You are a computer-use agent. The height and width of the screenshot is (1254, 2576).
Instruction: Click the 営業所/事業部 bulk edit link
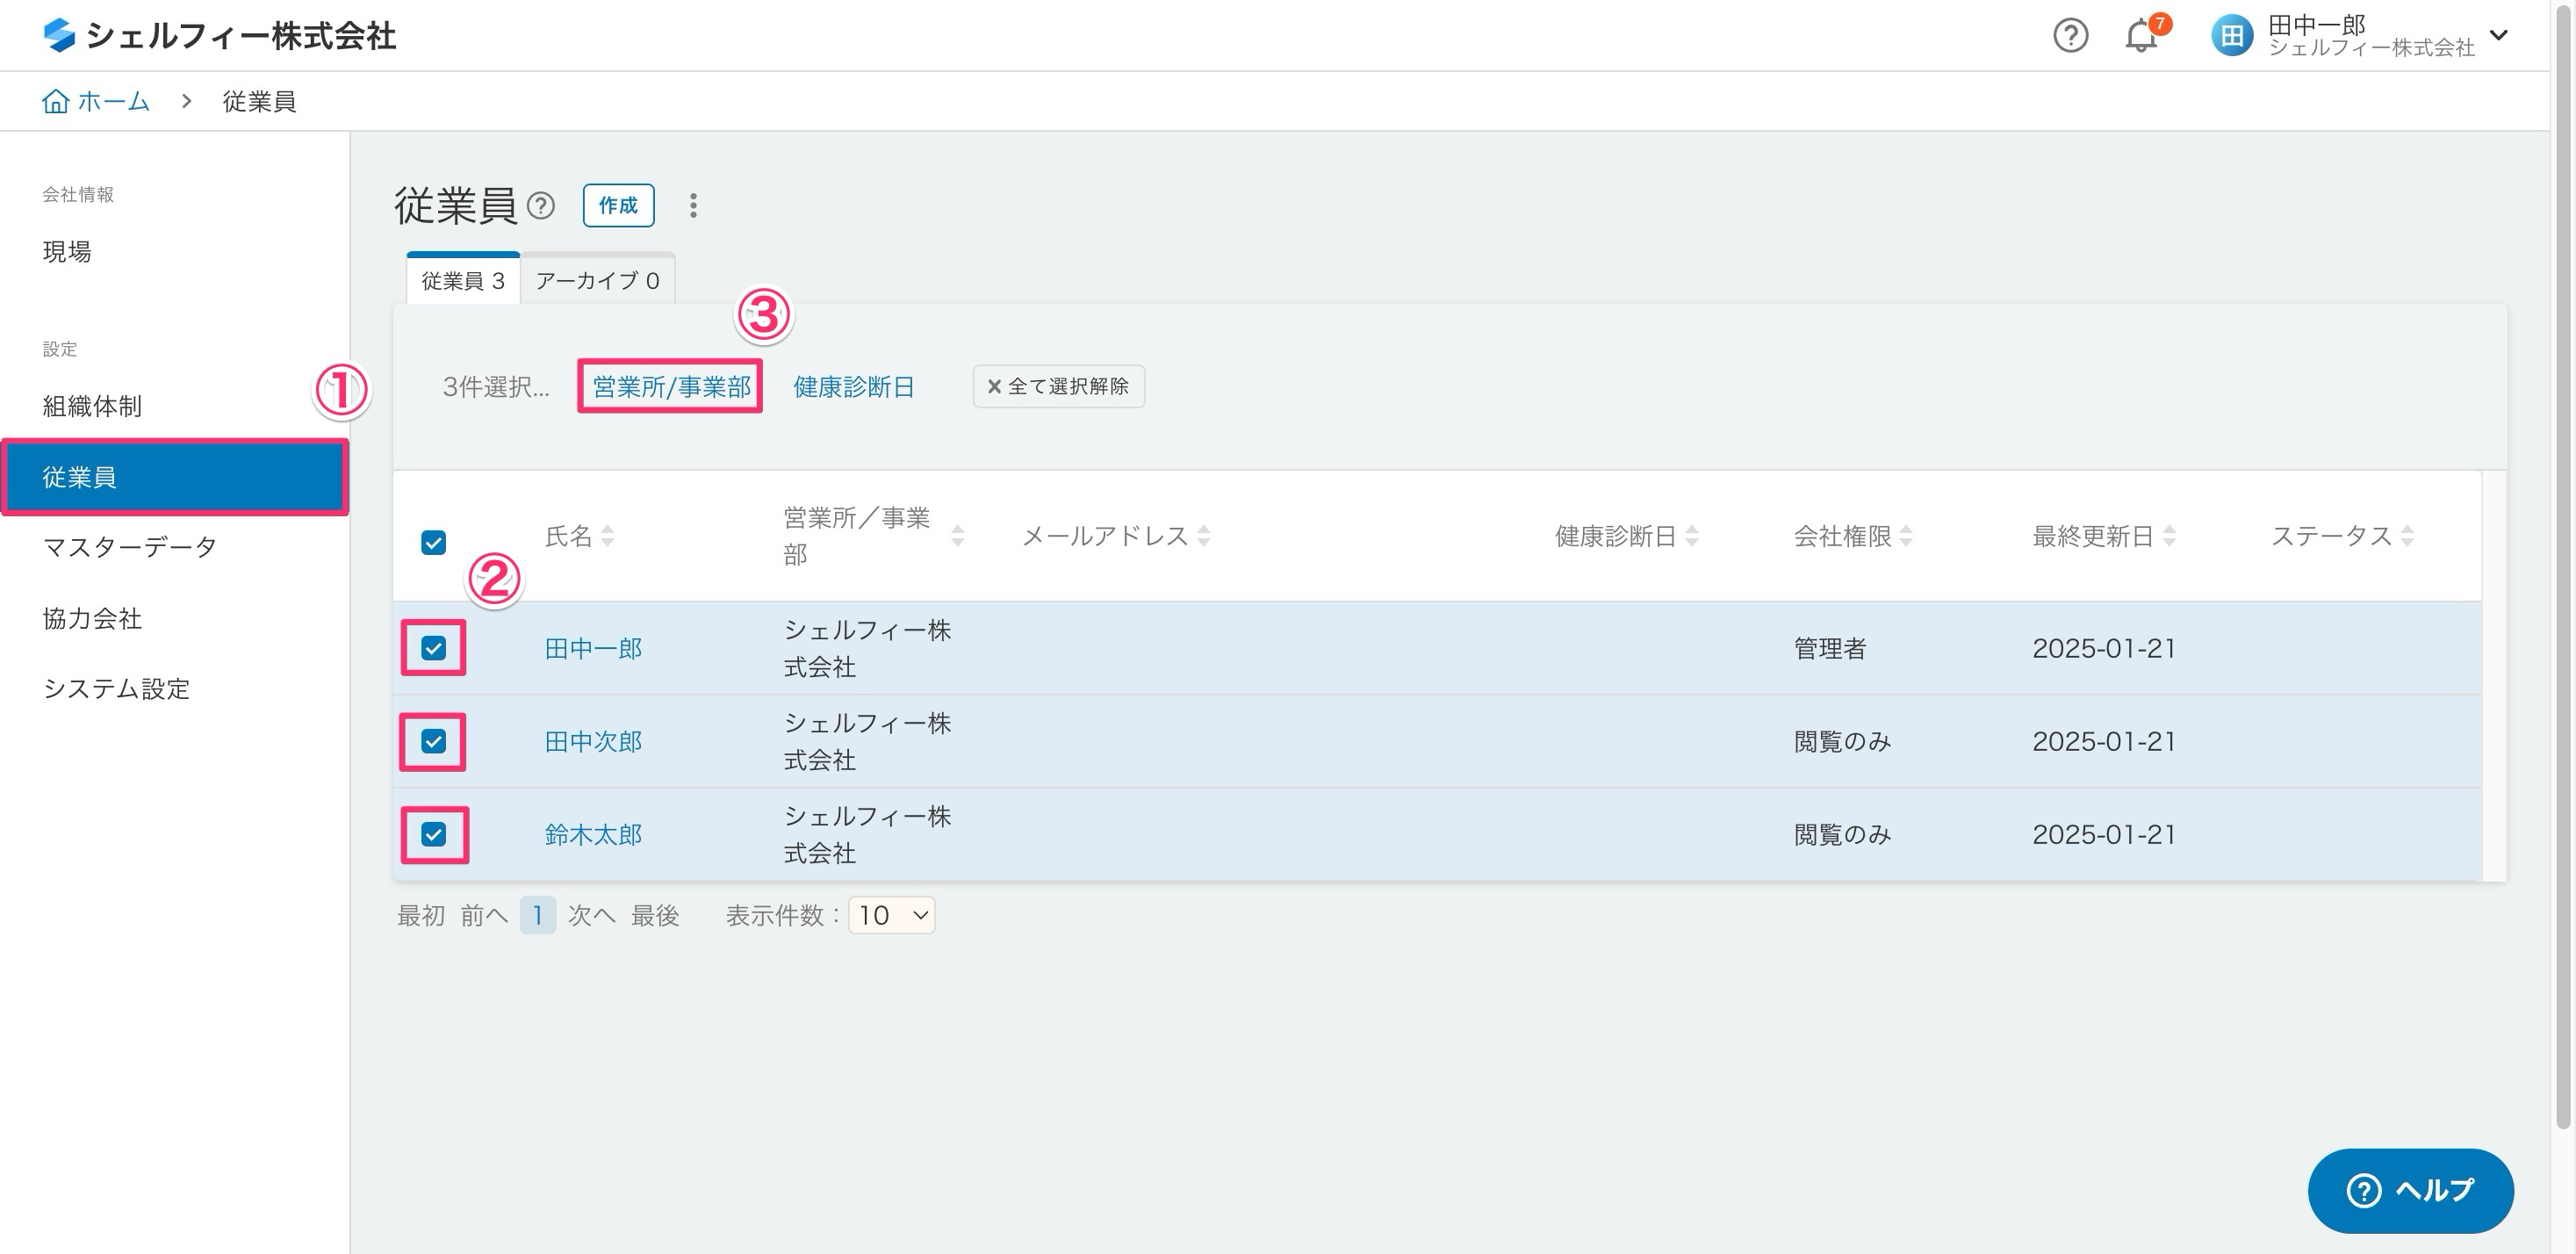click(x=671, y=387)
